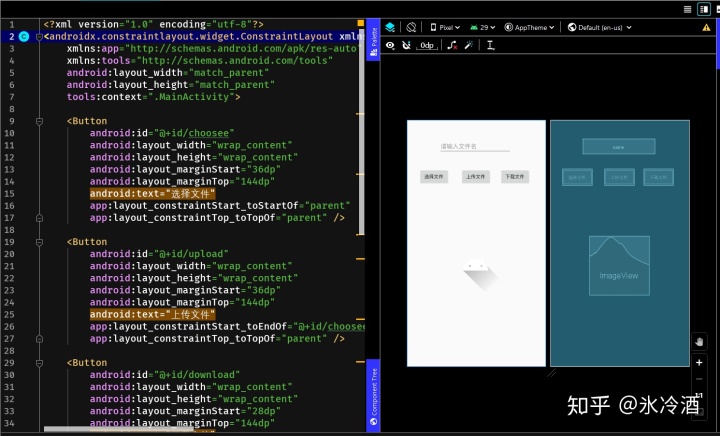Select the 下载文件 button in design preview
Screen dimensions: 720x436
[x=515, y=177]
